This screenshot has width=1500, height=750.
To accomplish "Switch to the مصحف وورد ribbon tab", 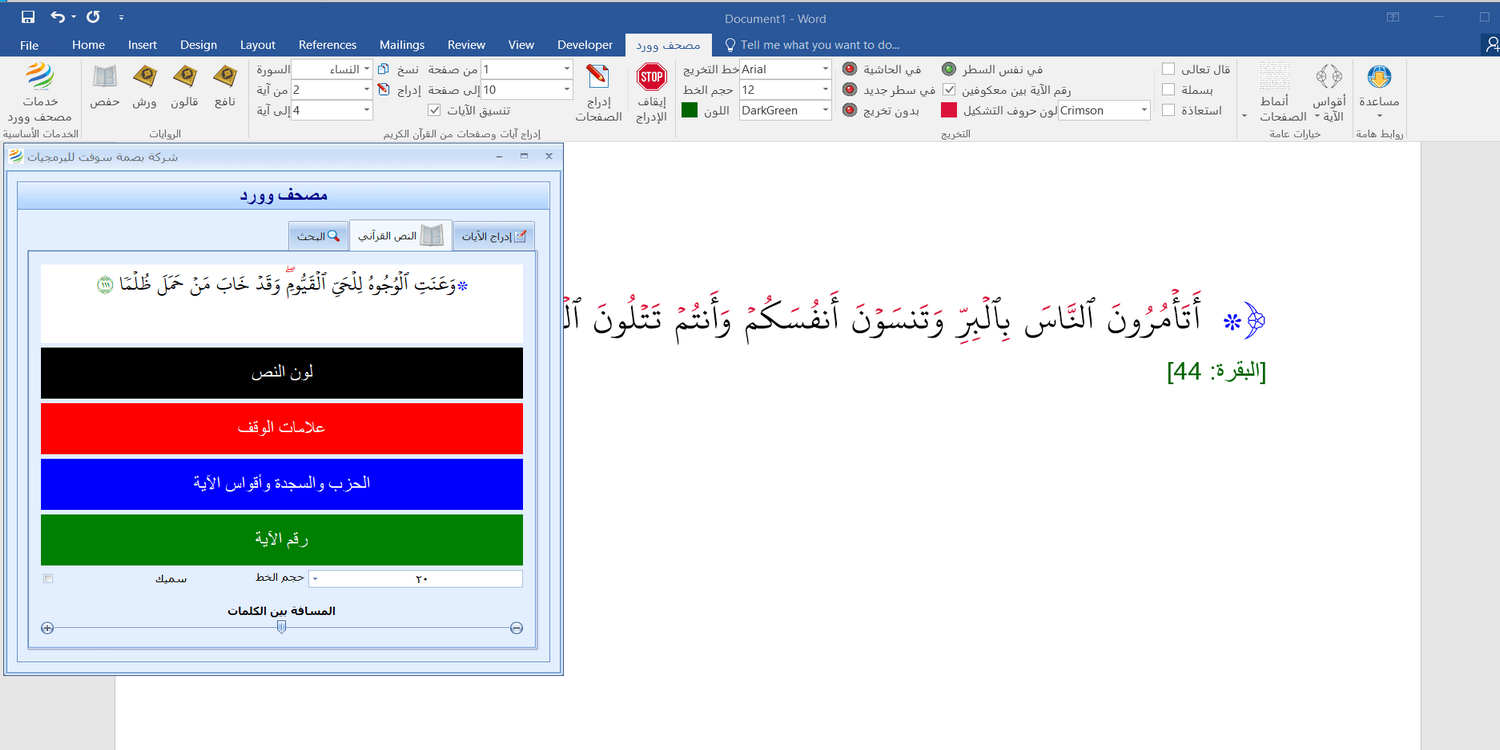I will tap(669, 45).
